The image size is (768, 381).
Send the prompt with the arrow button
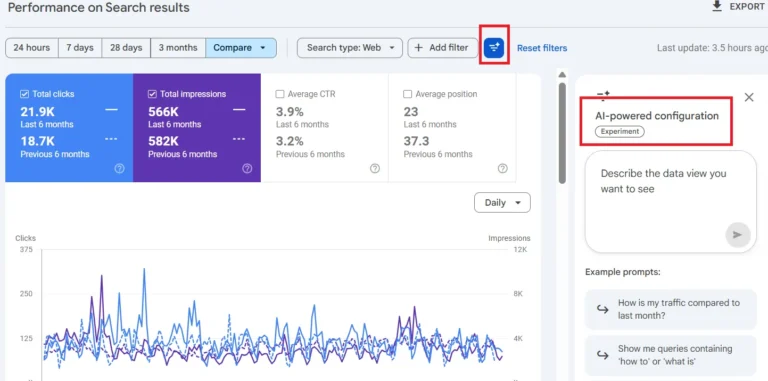(737, 235)
